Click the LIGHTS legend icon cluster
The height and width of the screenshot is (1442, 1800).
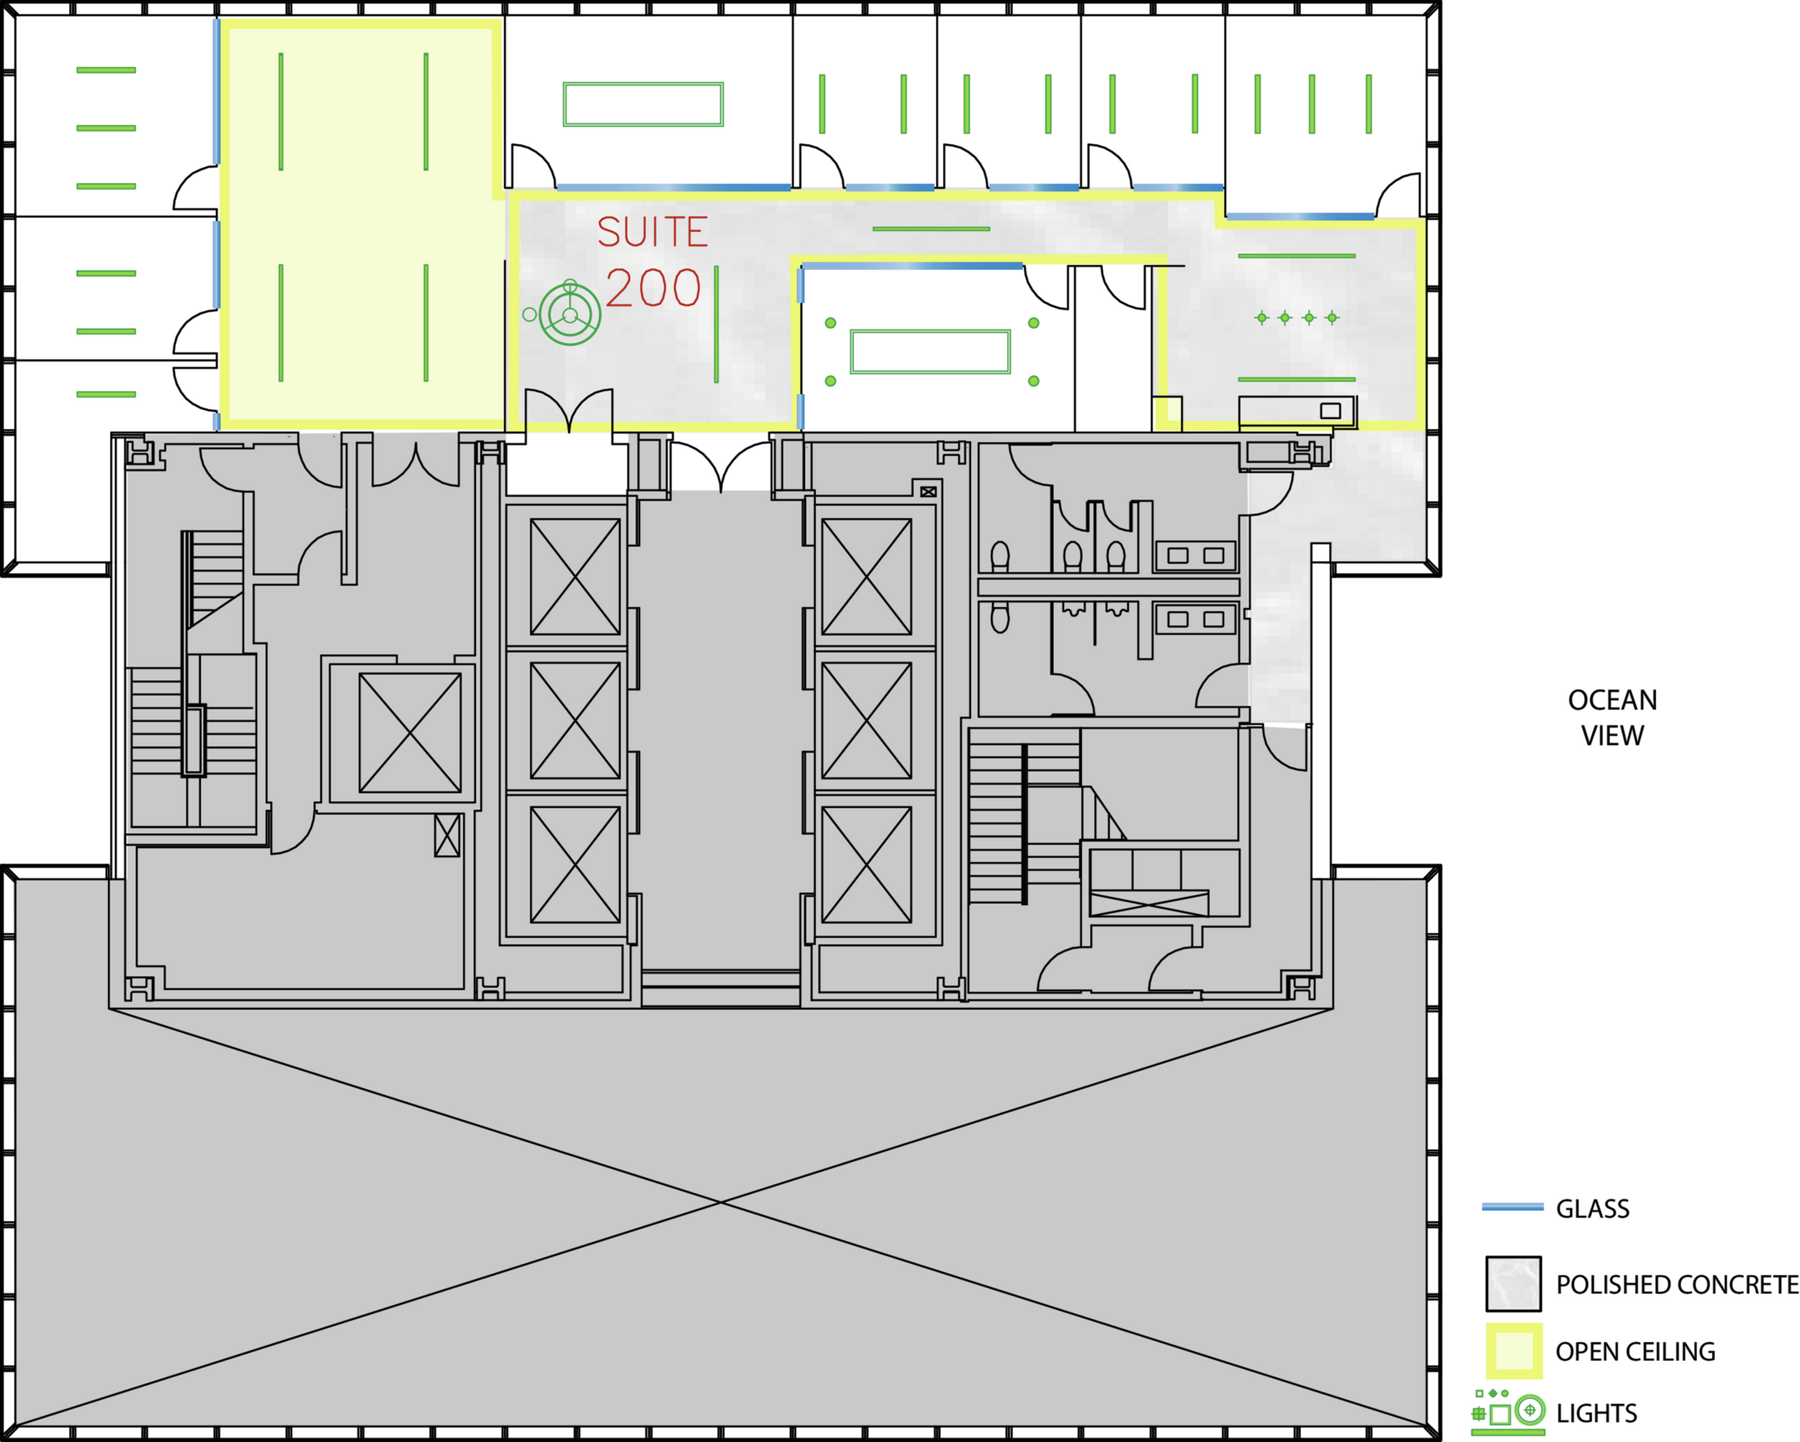pyautogui.click(x=1508, y=1411)
